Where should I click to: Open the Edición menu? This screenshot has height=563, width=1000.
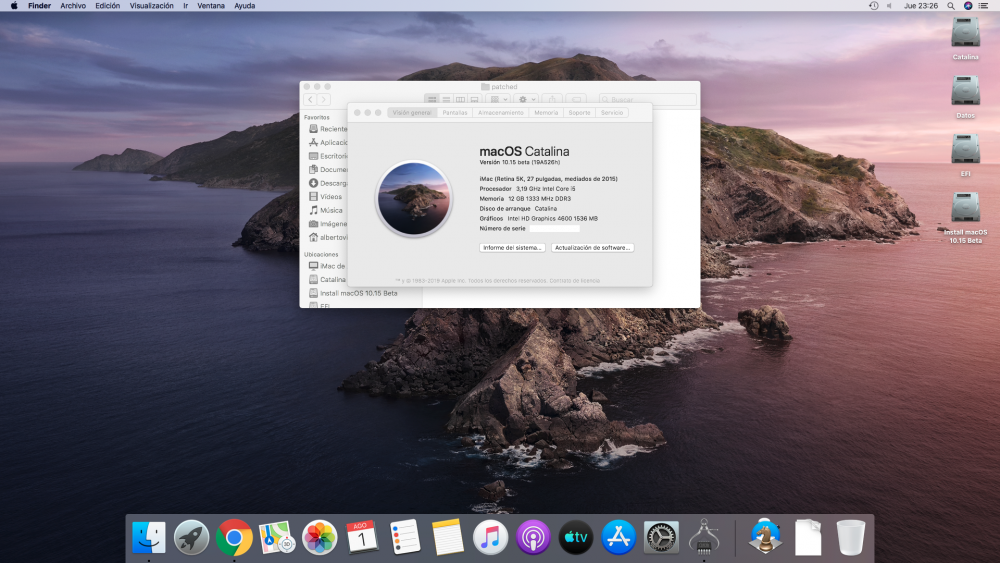107,6
